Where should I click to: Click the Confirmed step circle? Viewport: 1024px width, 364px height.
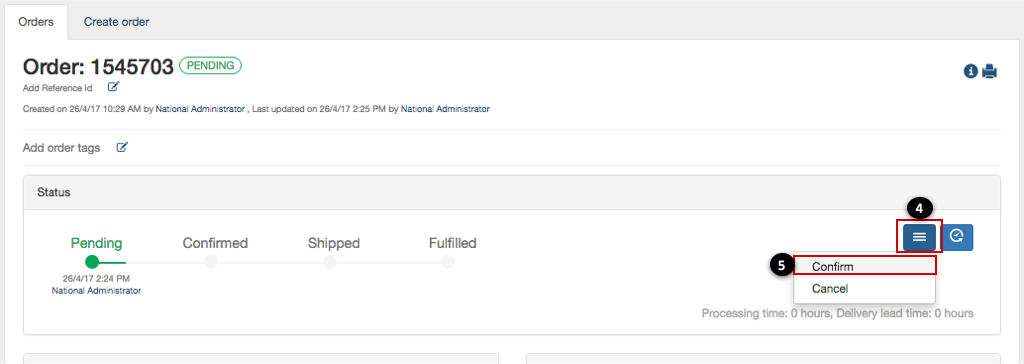coord(210,262)
